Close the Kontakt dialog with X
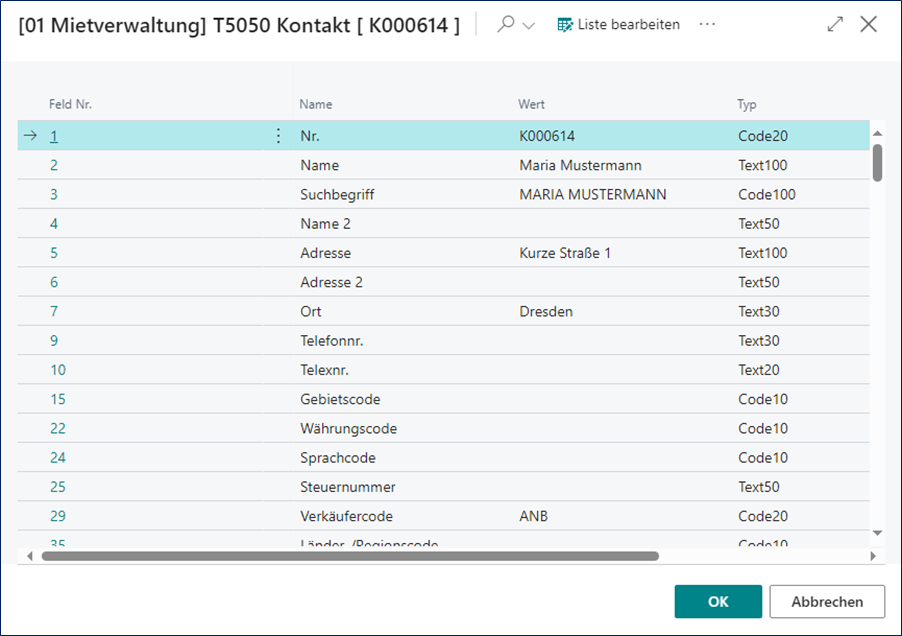The width and height of the screenshot is (902, 636). coord(868,24)
